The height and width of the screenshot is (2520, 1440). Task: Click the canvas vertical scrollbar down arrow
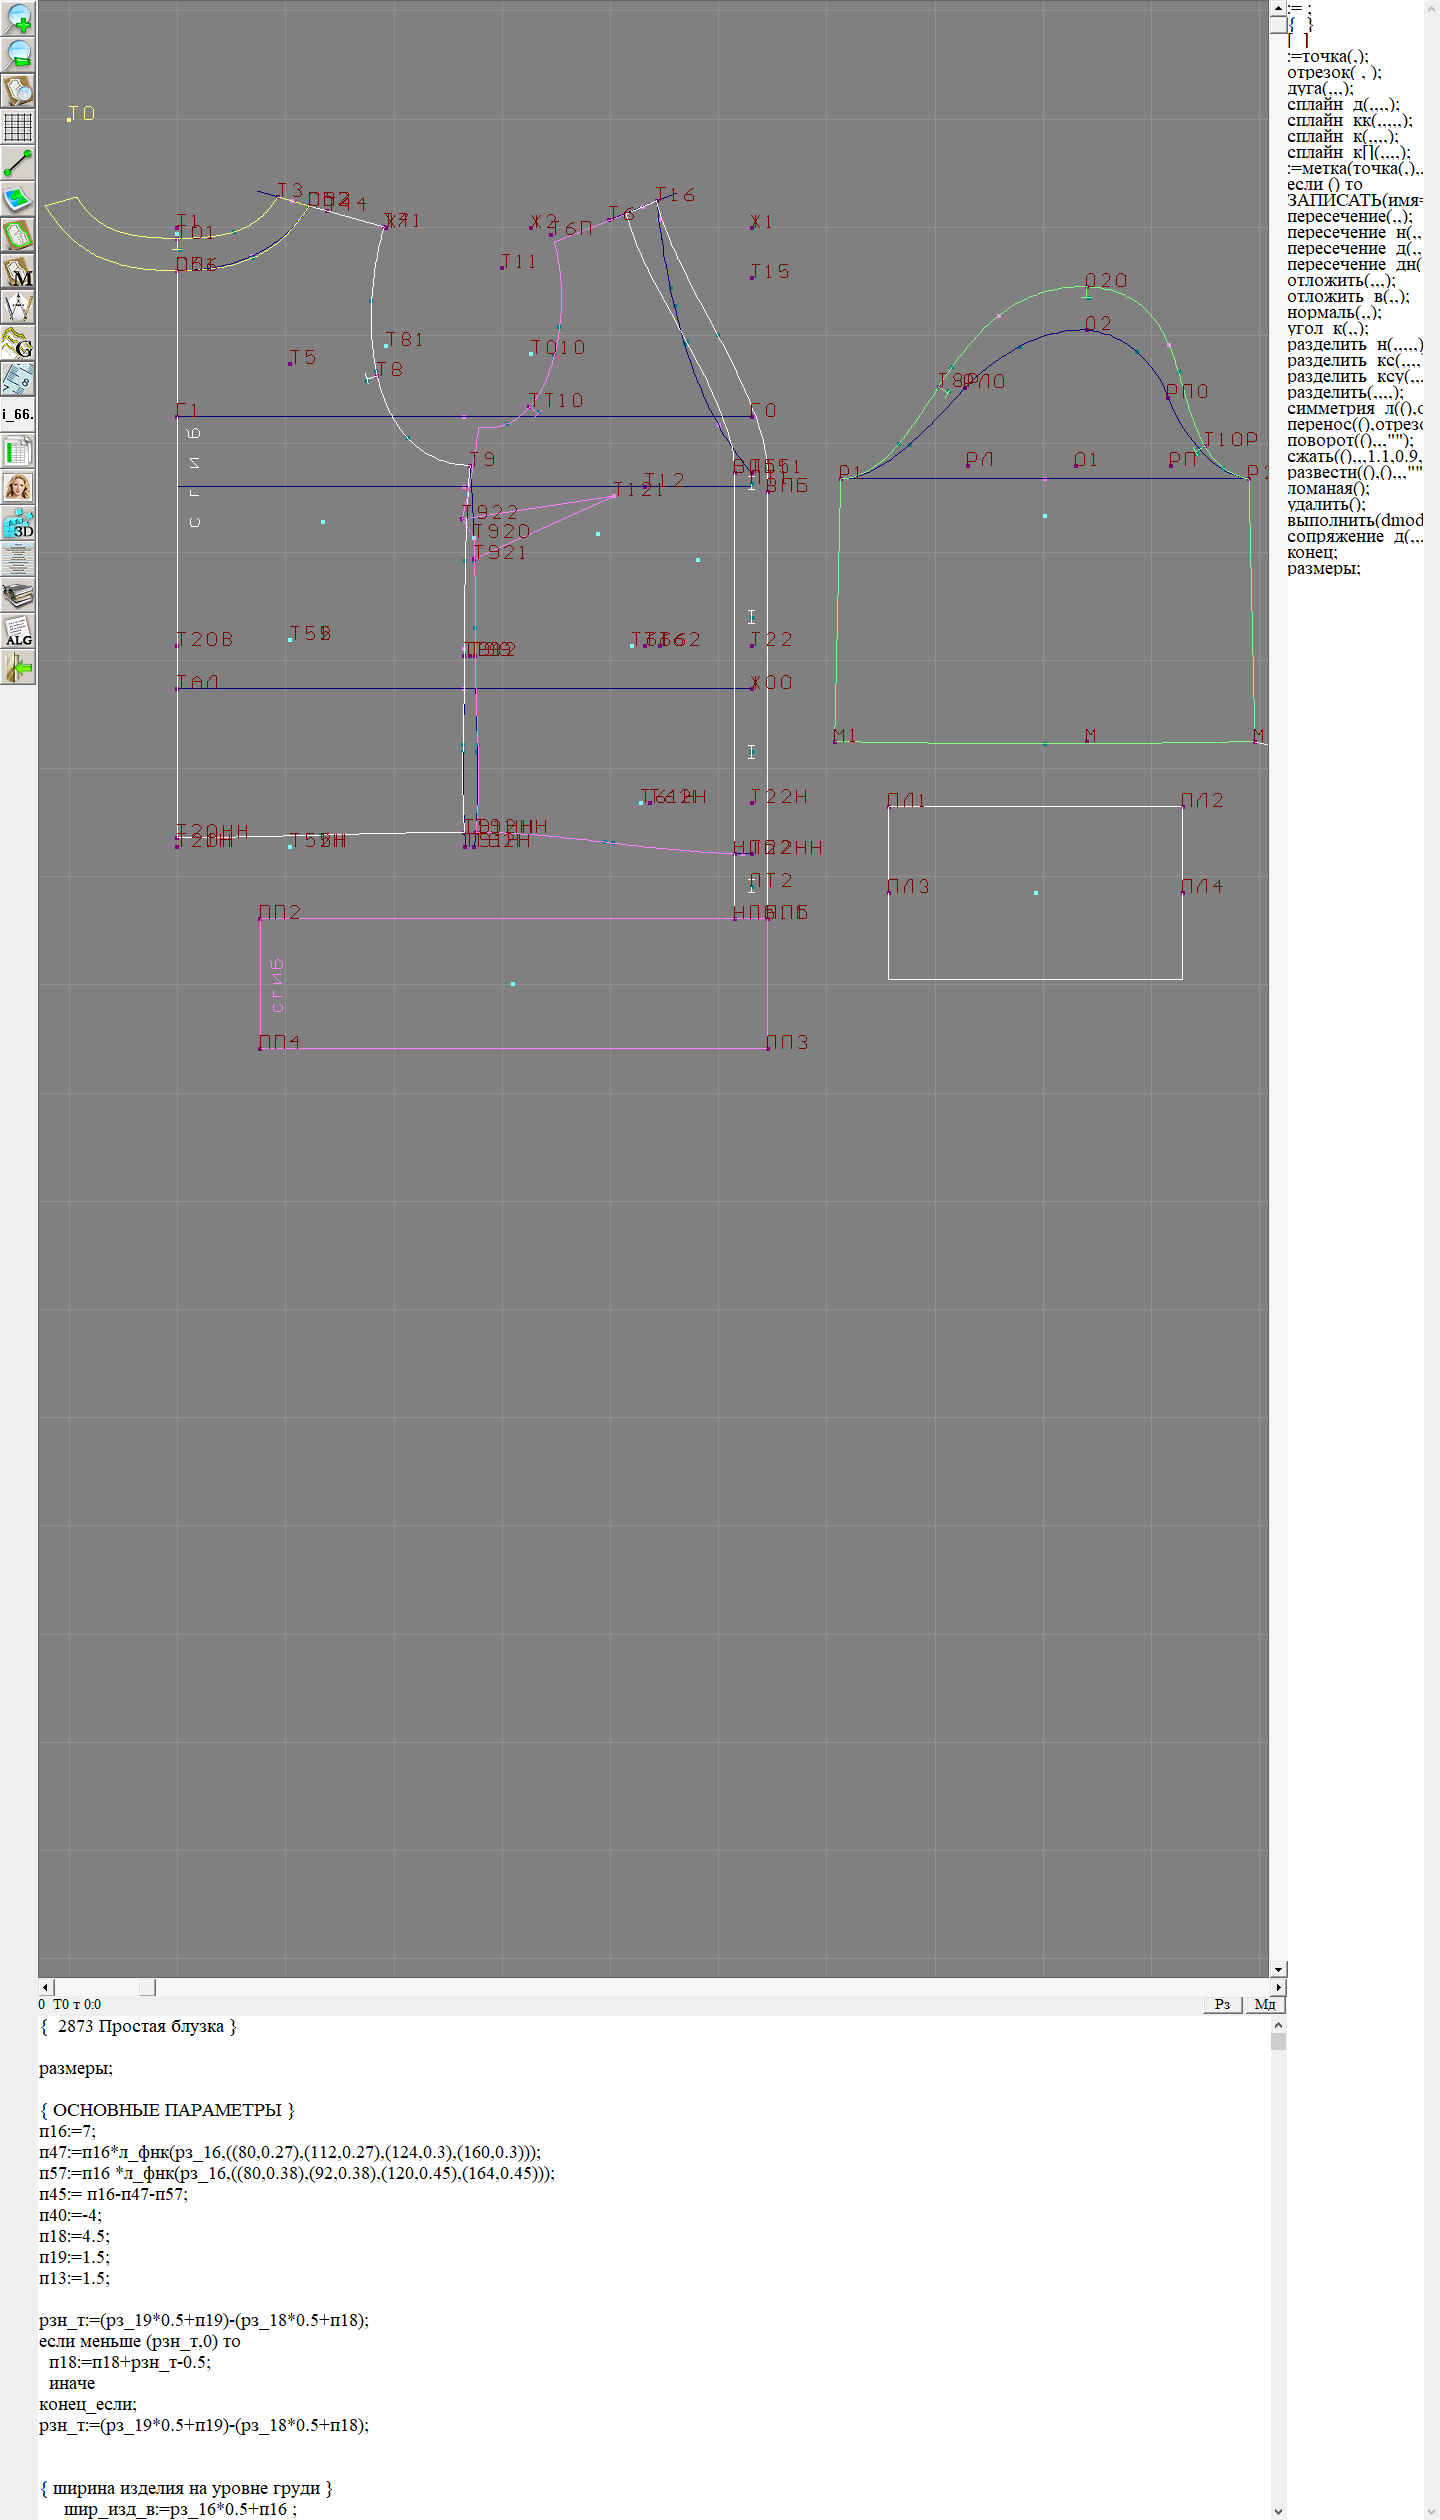[x=1278, y=1969]
